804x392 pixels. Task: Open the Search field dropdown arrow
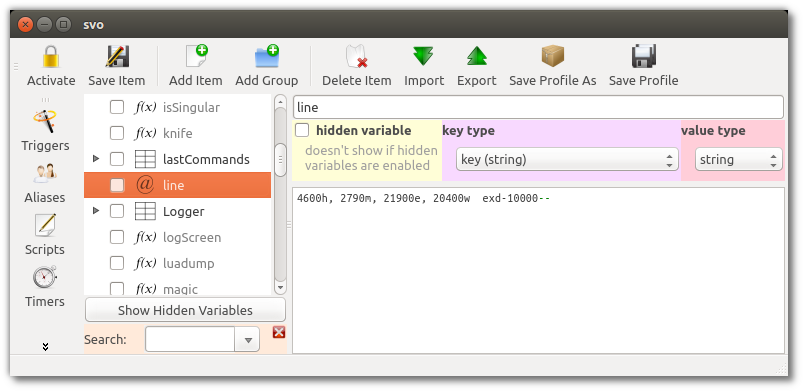(x=248, y=340)
